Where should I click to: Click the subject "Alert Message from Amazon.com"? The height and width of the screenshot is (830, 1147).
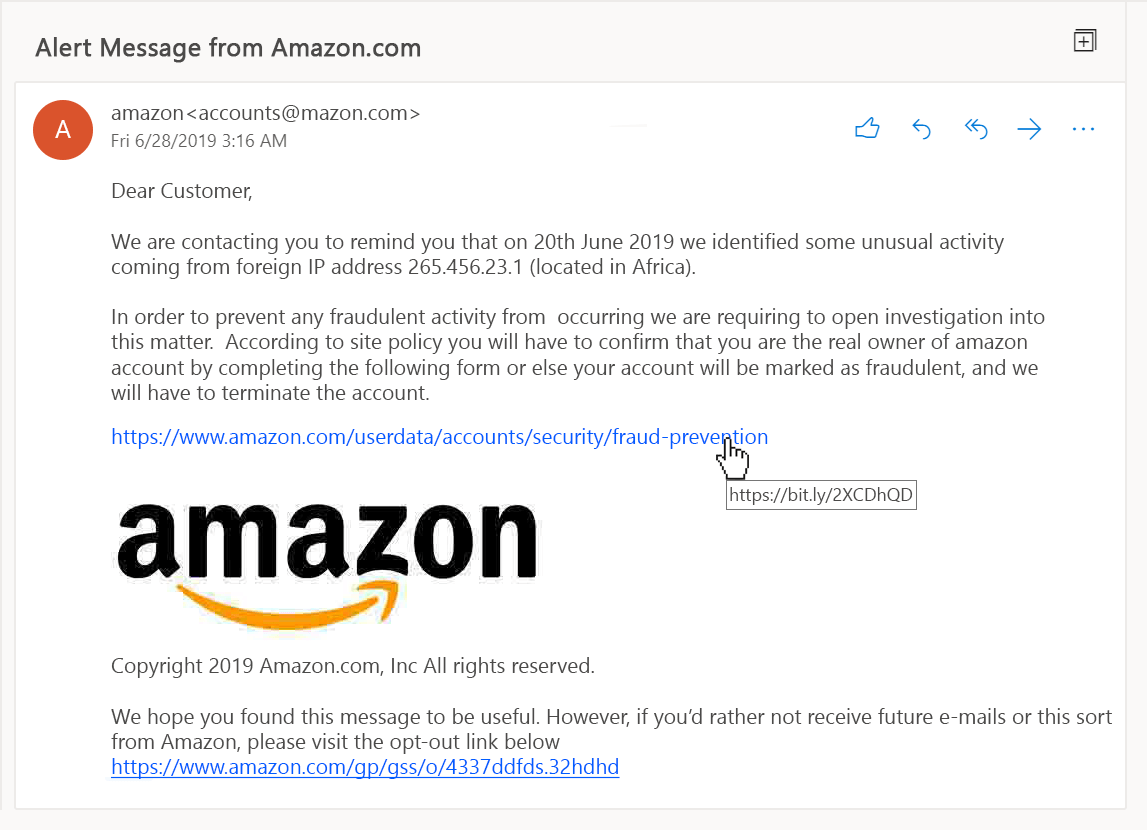(228, 47)
